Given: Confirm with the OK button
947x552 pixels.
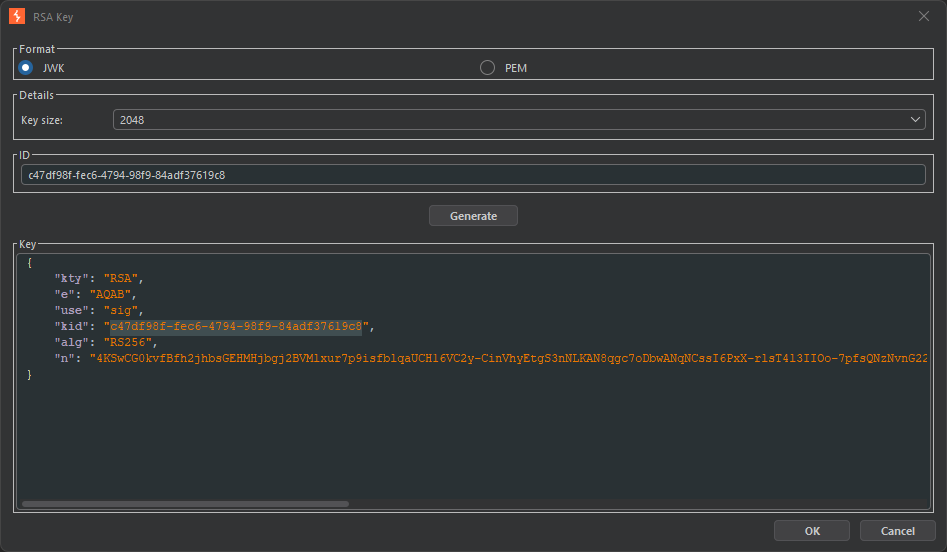Looking at the screenshot, I should click(x=812, y=531).
